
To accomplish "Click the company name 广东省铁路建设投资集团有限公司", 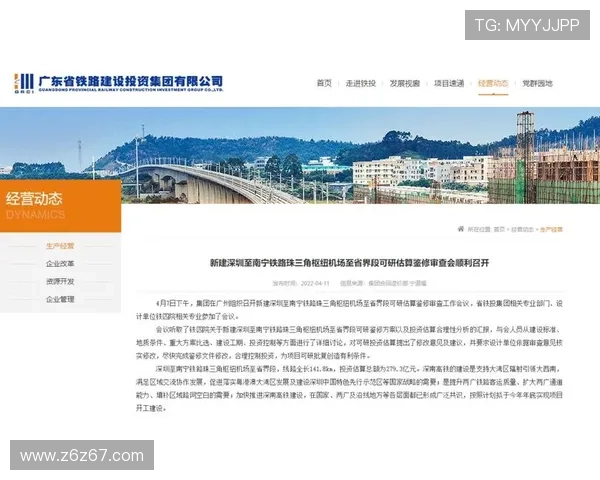I will pyautogui.click(x=130, y=81).
